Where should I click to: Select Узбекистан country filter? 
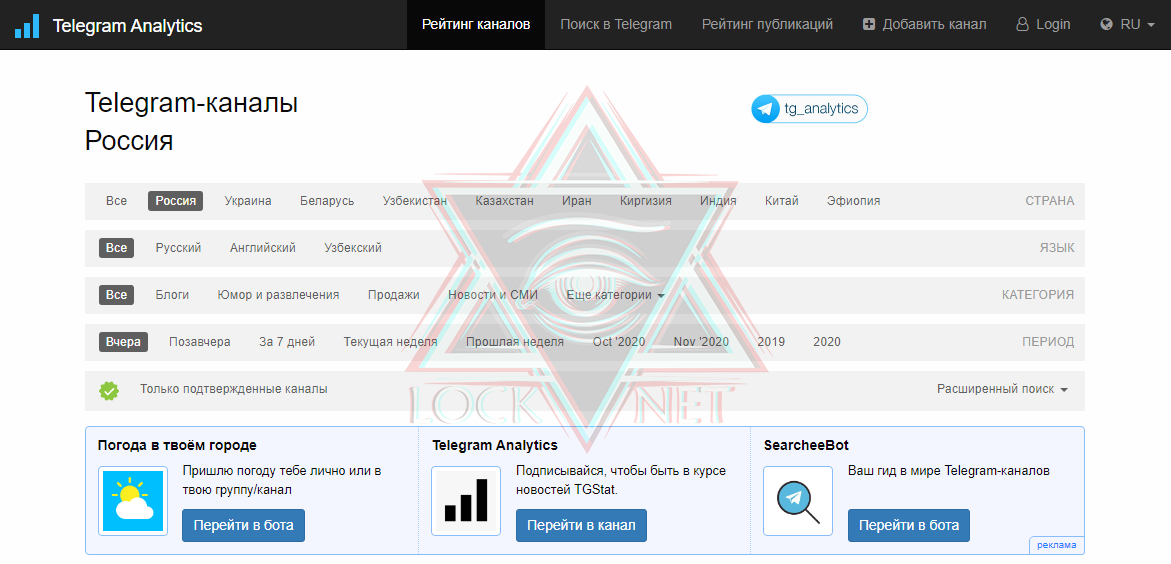pos(415,201)
